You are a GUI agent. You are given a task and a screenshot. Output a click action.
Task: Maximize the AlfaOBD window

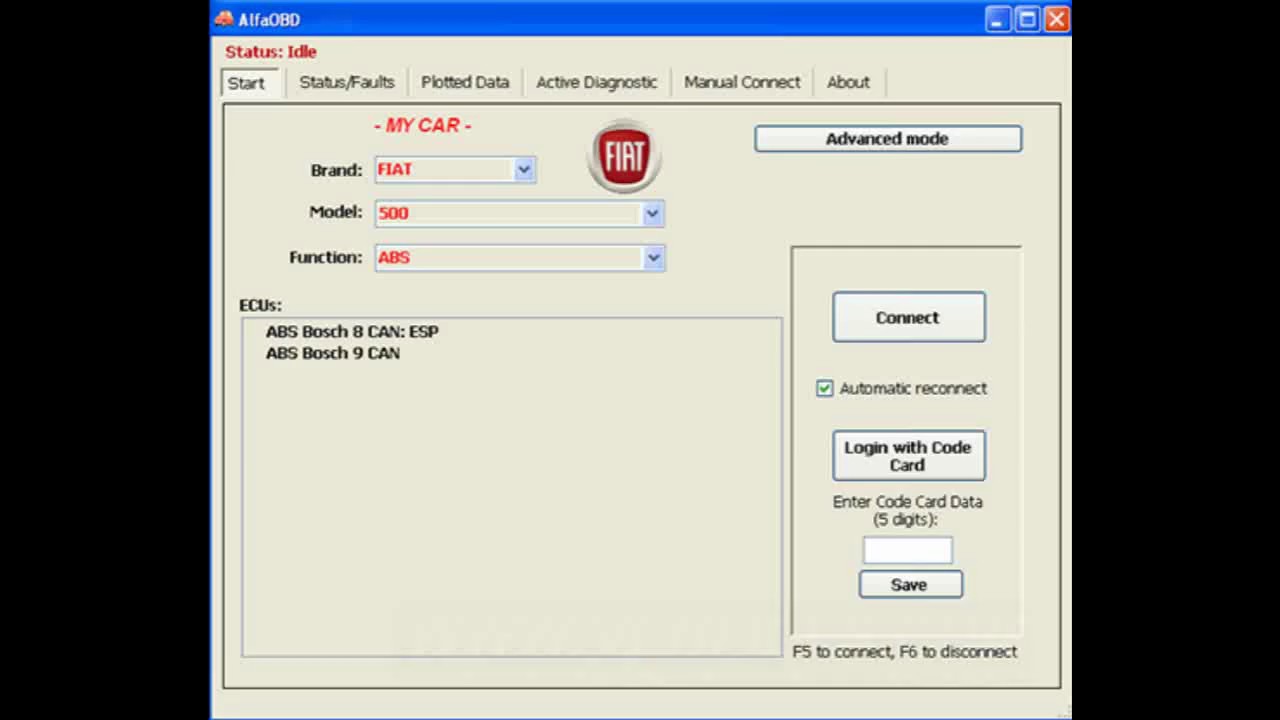coord(1027,19)
